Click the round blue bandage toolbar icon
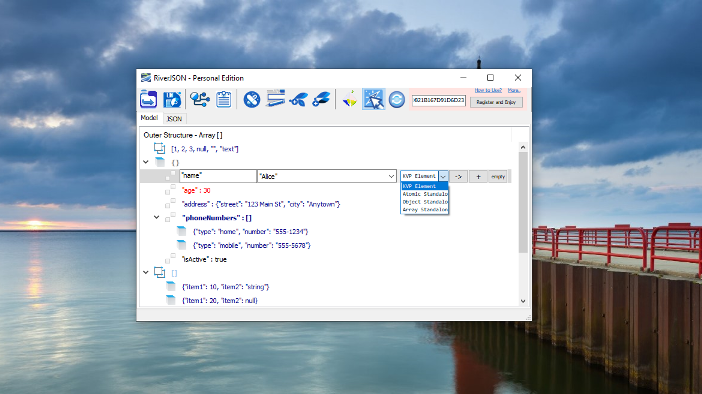 tap(252, 99)
